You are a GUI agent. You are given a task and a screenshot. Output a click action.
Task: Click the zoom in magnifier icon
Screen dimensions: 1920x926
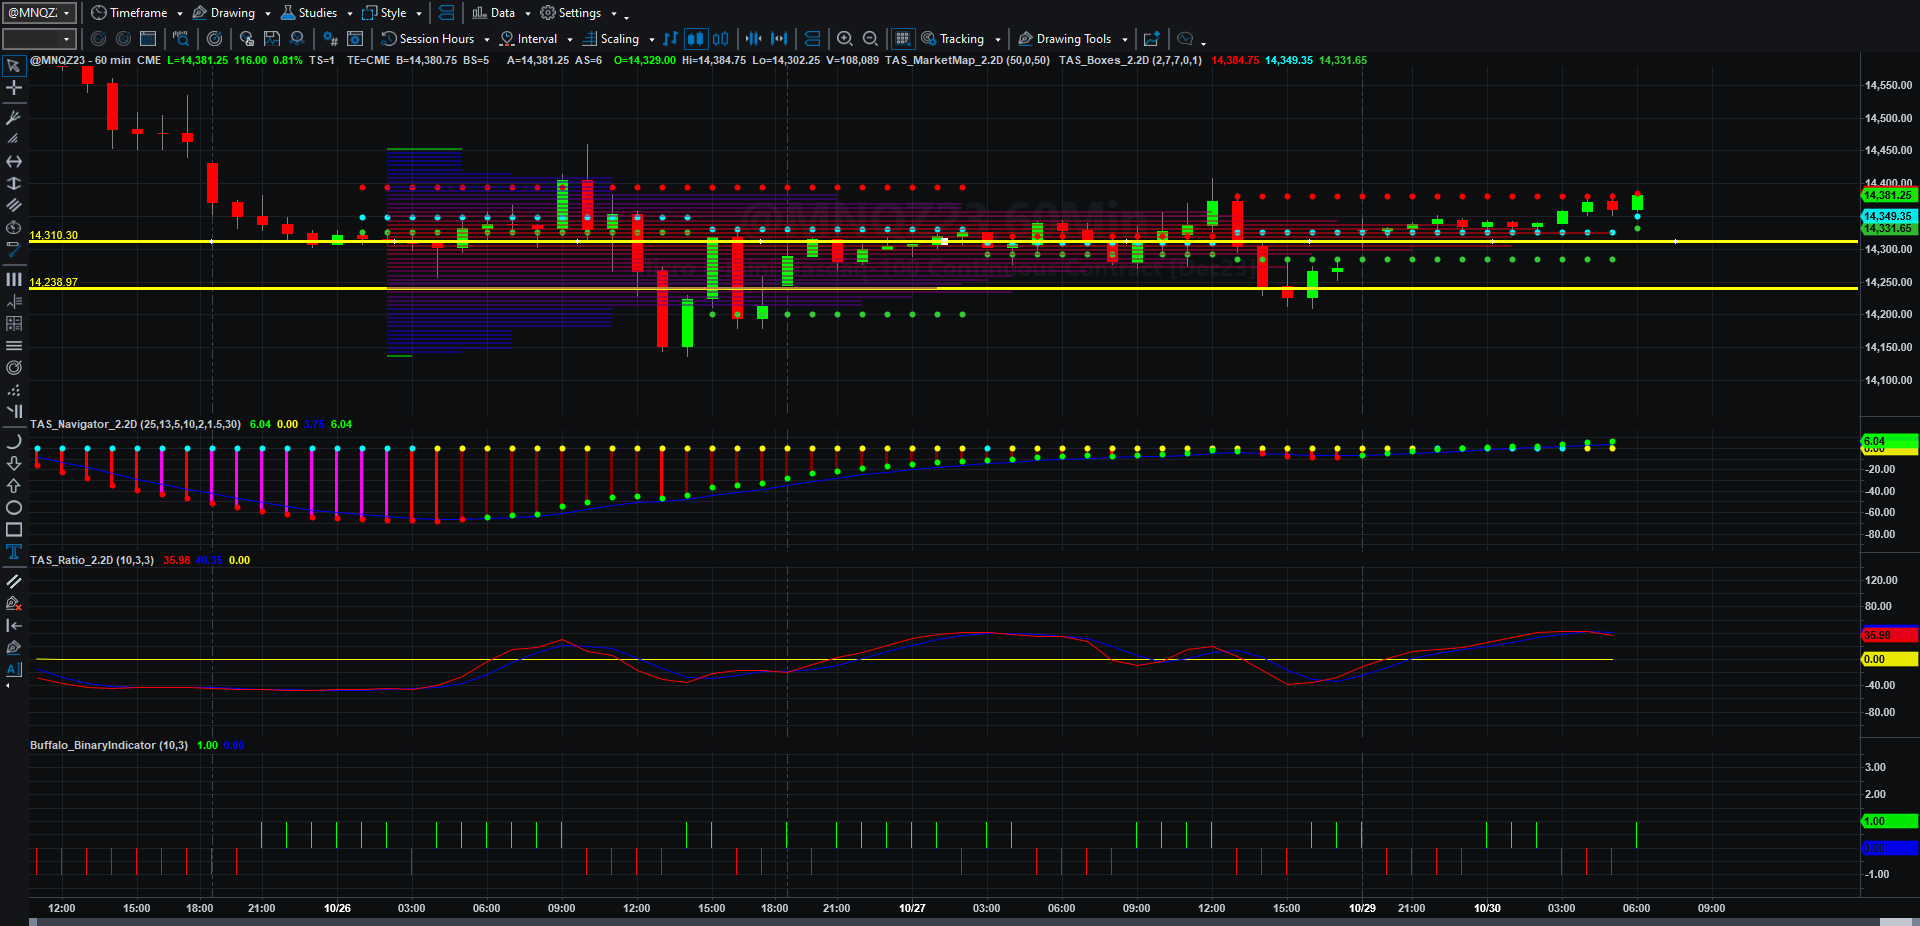[x=845, y=39]
